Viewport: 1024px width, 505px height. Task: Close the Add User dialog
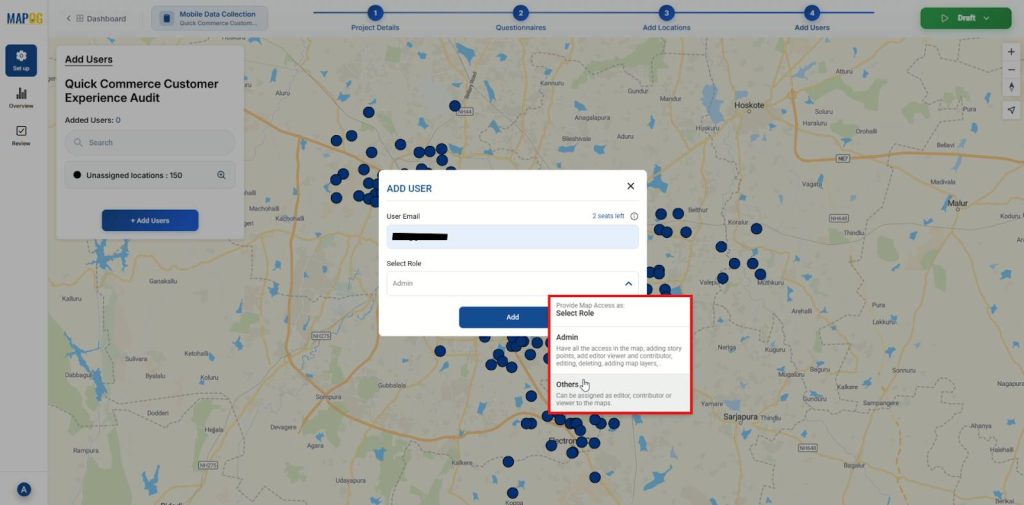pyautogui.click(x=630, y=186)
